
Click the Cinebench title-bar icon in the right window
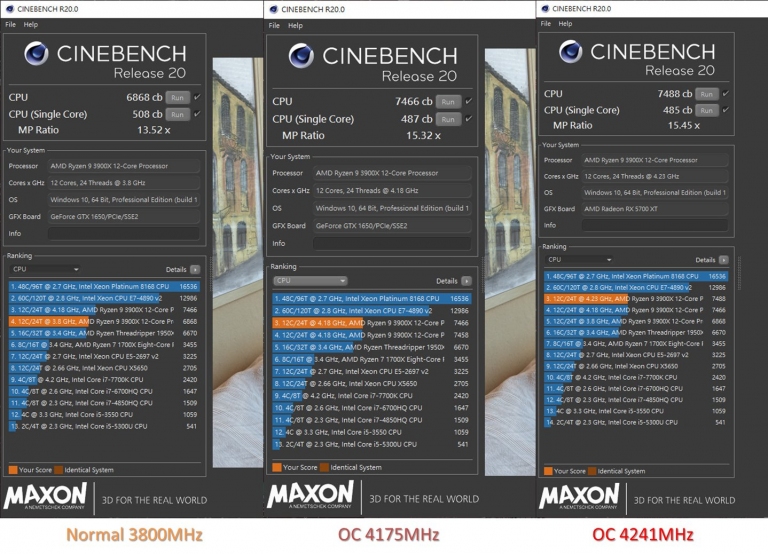[545, 8]
